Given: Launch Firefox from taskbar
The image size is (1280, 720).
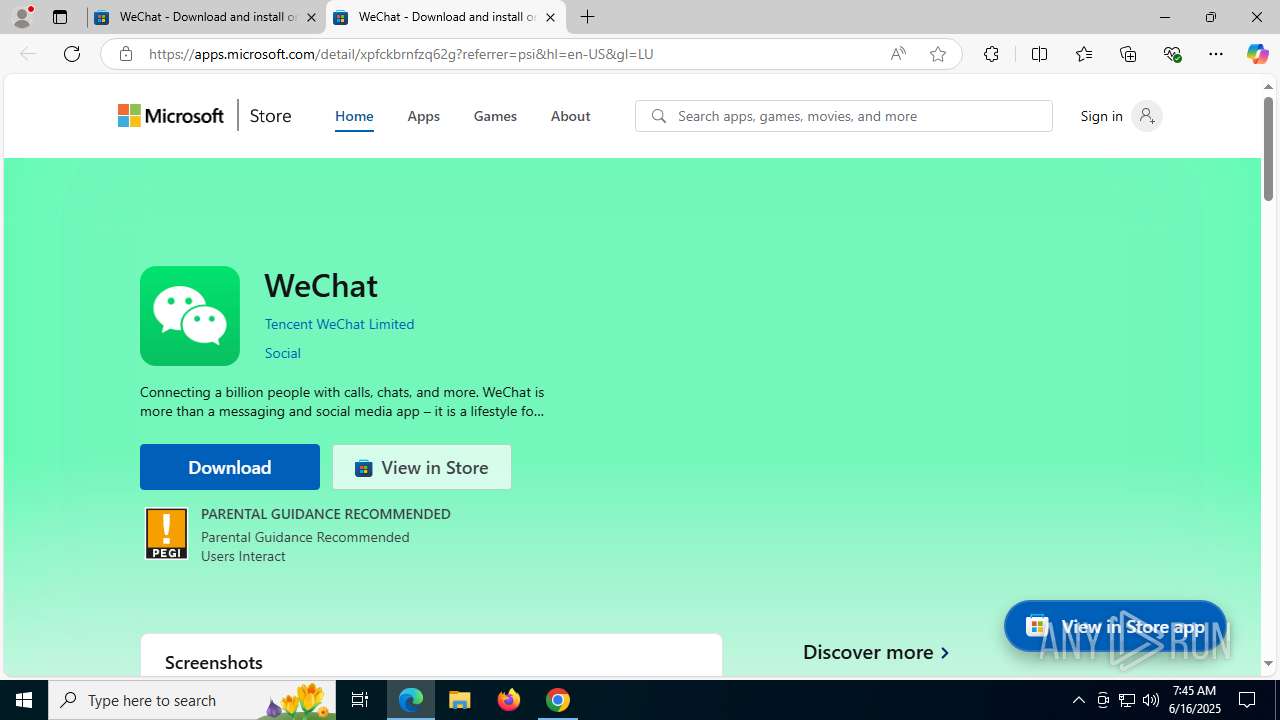Looking at the screenshot, I should pos(509,700).
